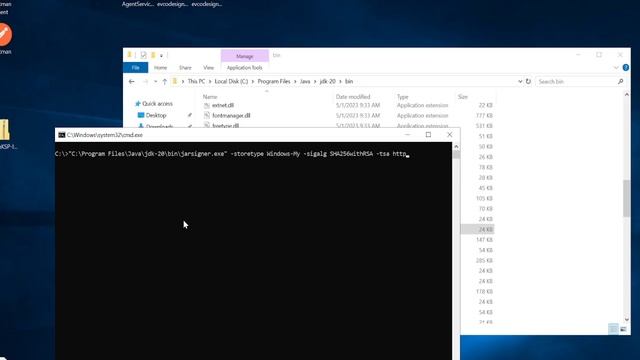This screenshot has width=640, height=360.
Task: Click the fontmanager.dll file icon
Action: pos(207,116)
